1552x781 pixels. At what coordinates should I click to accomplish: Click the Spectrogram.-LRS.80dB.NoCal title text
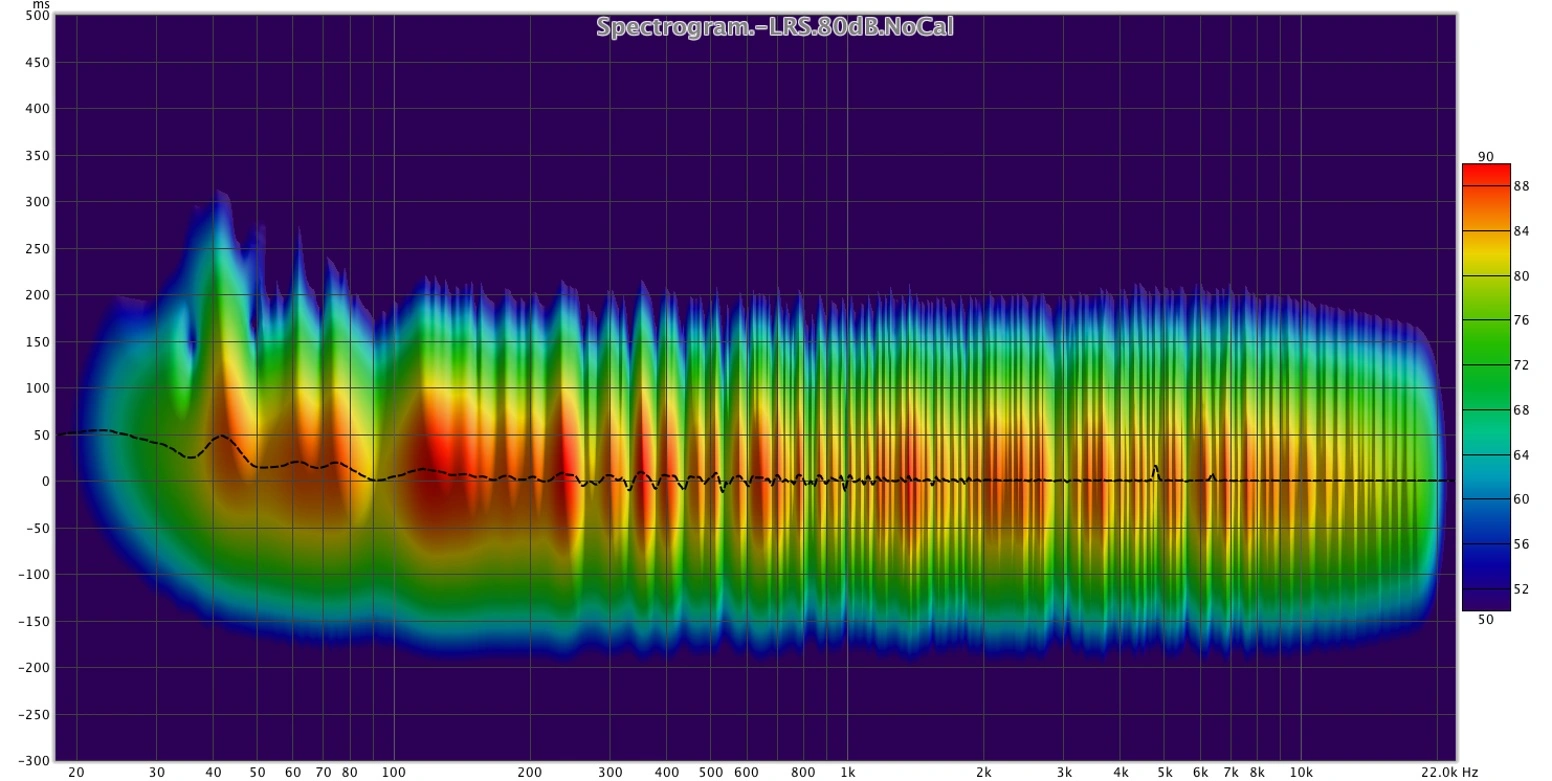click(x=774, y=27)
